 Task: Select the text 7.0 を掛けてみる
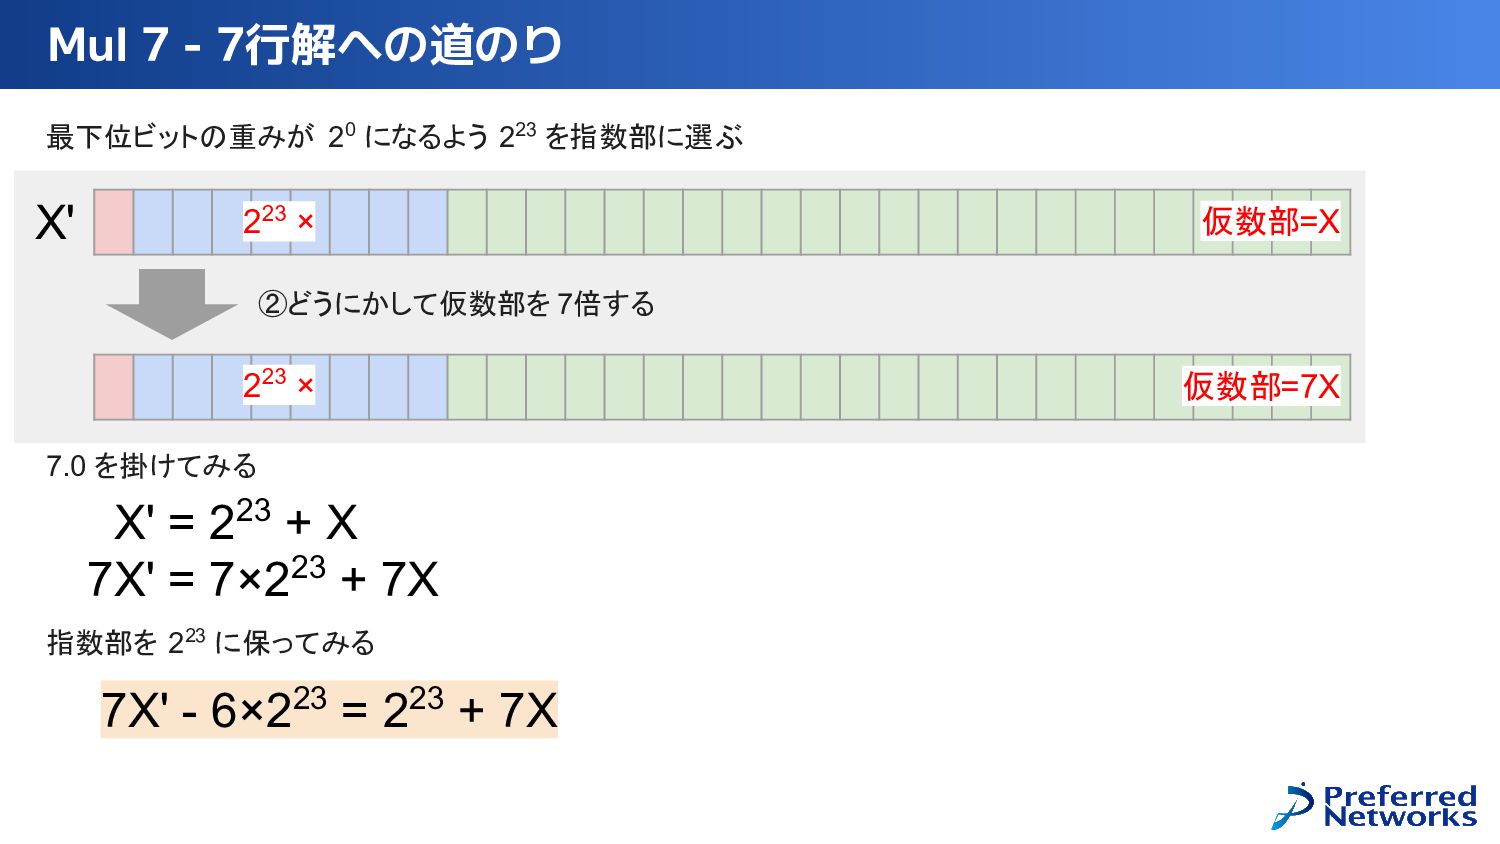[x=152, y=466]
